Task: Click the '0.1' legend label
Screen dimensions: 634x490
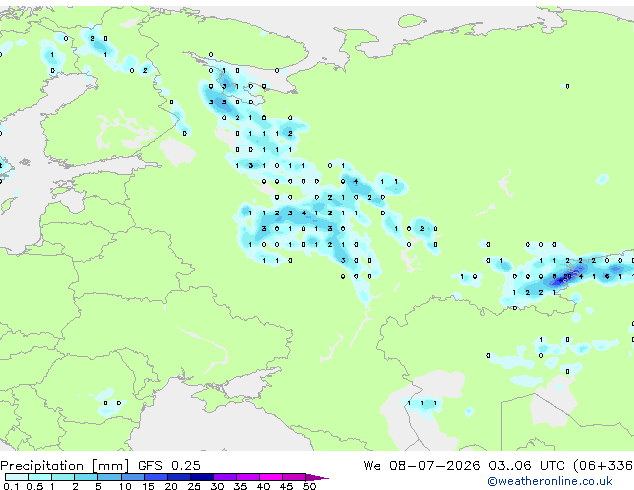Action: pos(11,486)
